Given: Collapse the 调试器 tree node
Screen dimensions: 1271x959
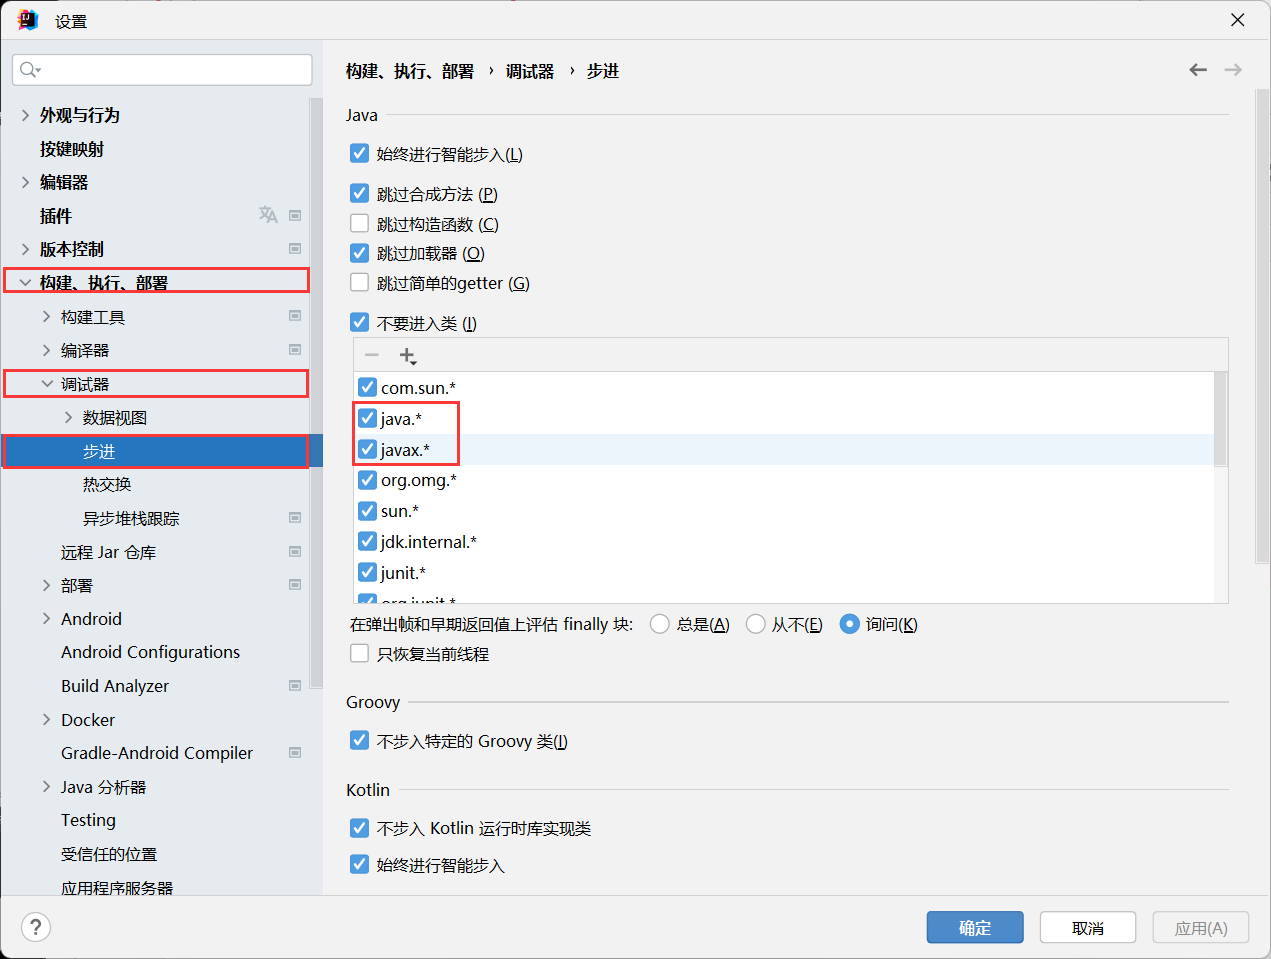Looking at the screenshot, I should click(x=47, y=384).
